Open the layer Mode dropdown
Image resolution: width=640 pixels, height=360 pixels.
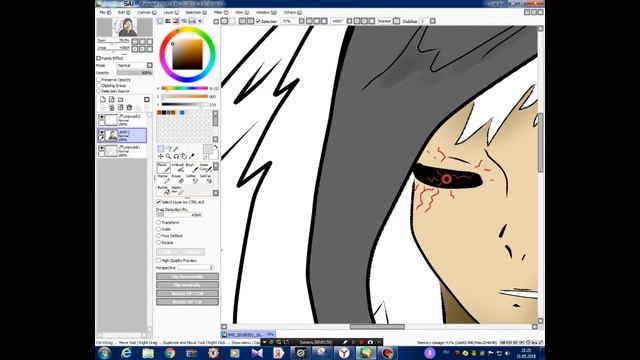pos(150,65)
